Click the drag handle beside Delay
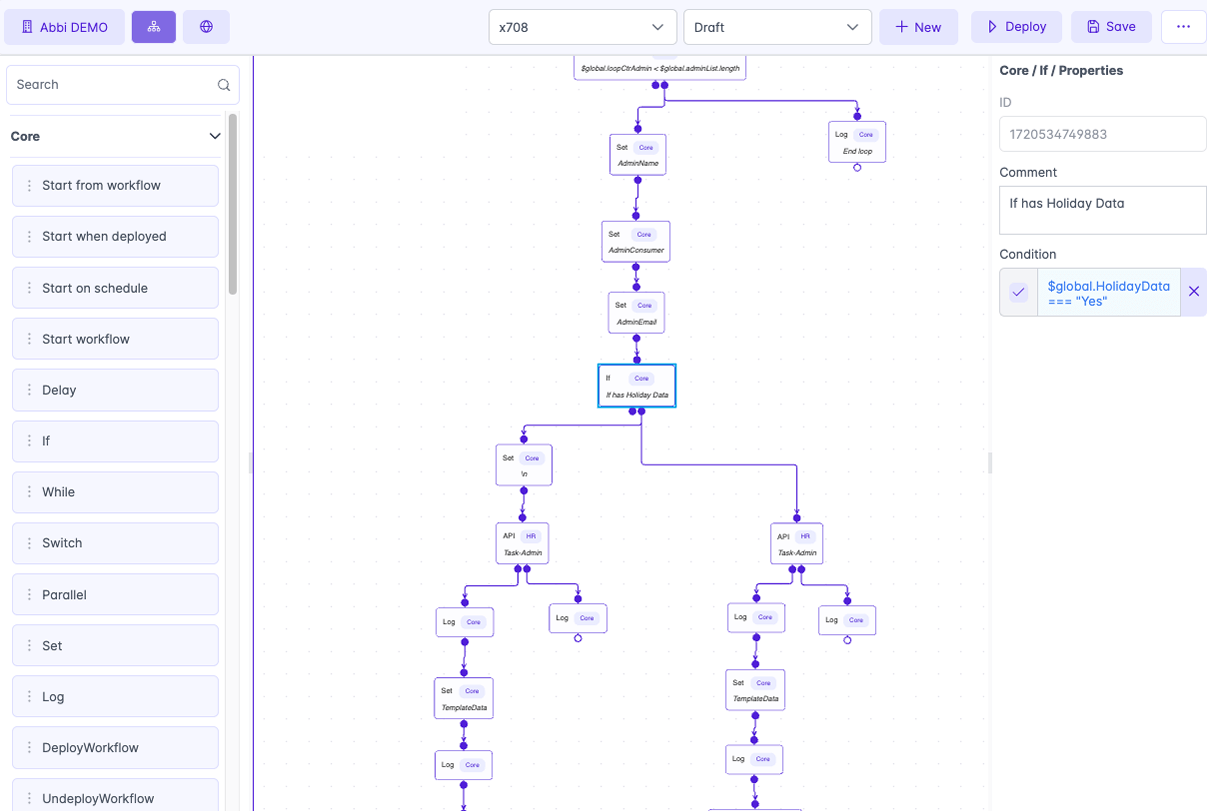Screen dimensions: 1207x811 click(29, 390)
